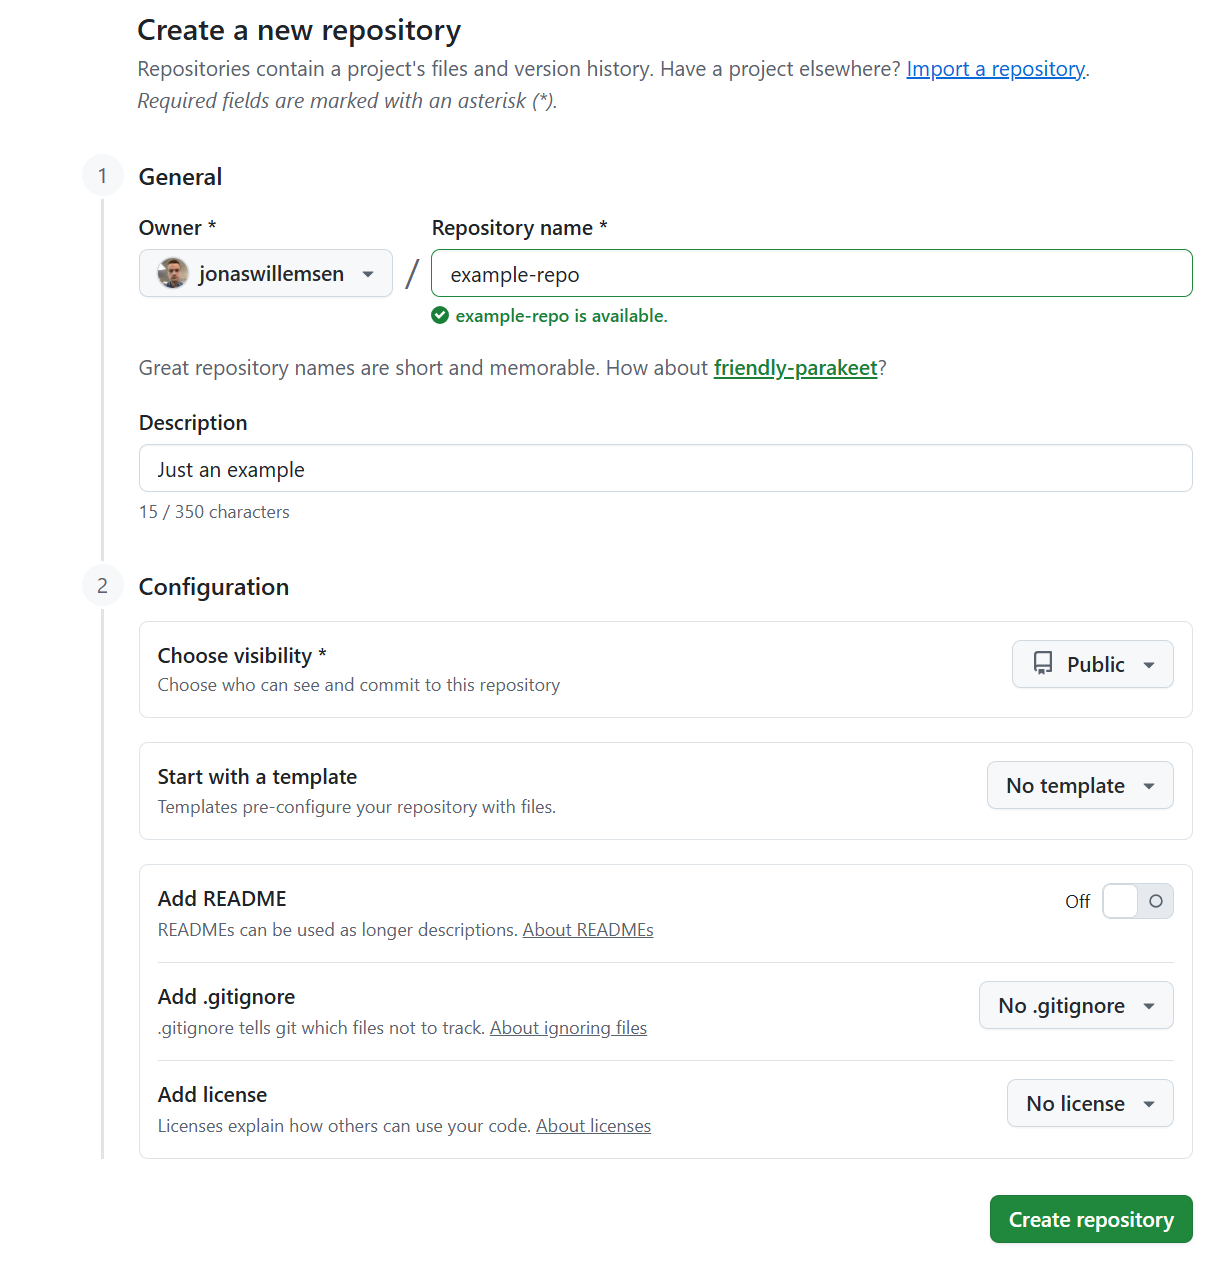Follow the Import a repository link
This screenshot has height=1273, width=1224.
(995, 69)
